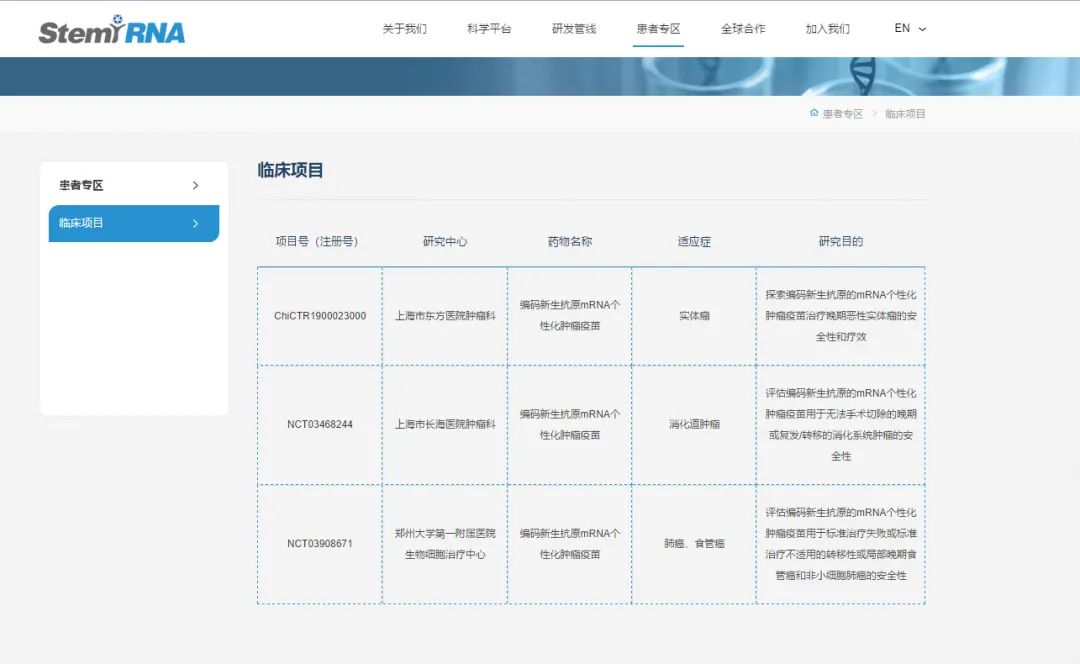The width and height of the screenshot is (1080, 664).
Task: Click the home icon in the breadcrumb
Action: click(x=813, y=113)
